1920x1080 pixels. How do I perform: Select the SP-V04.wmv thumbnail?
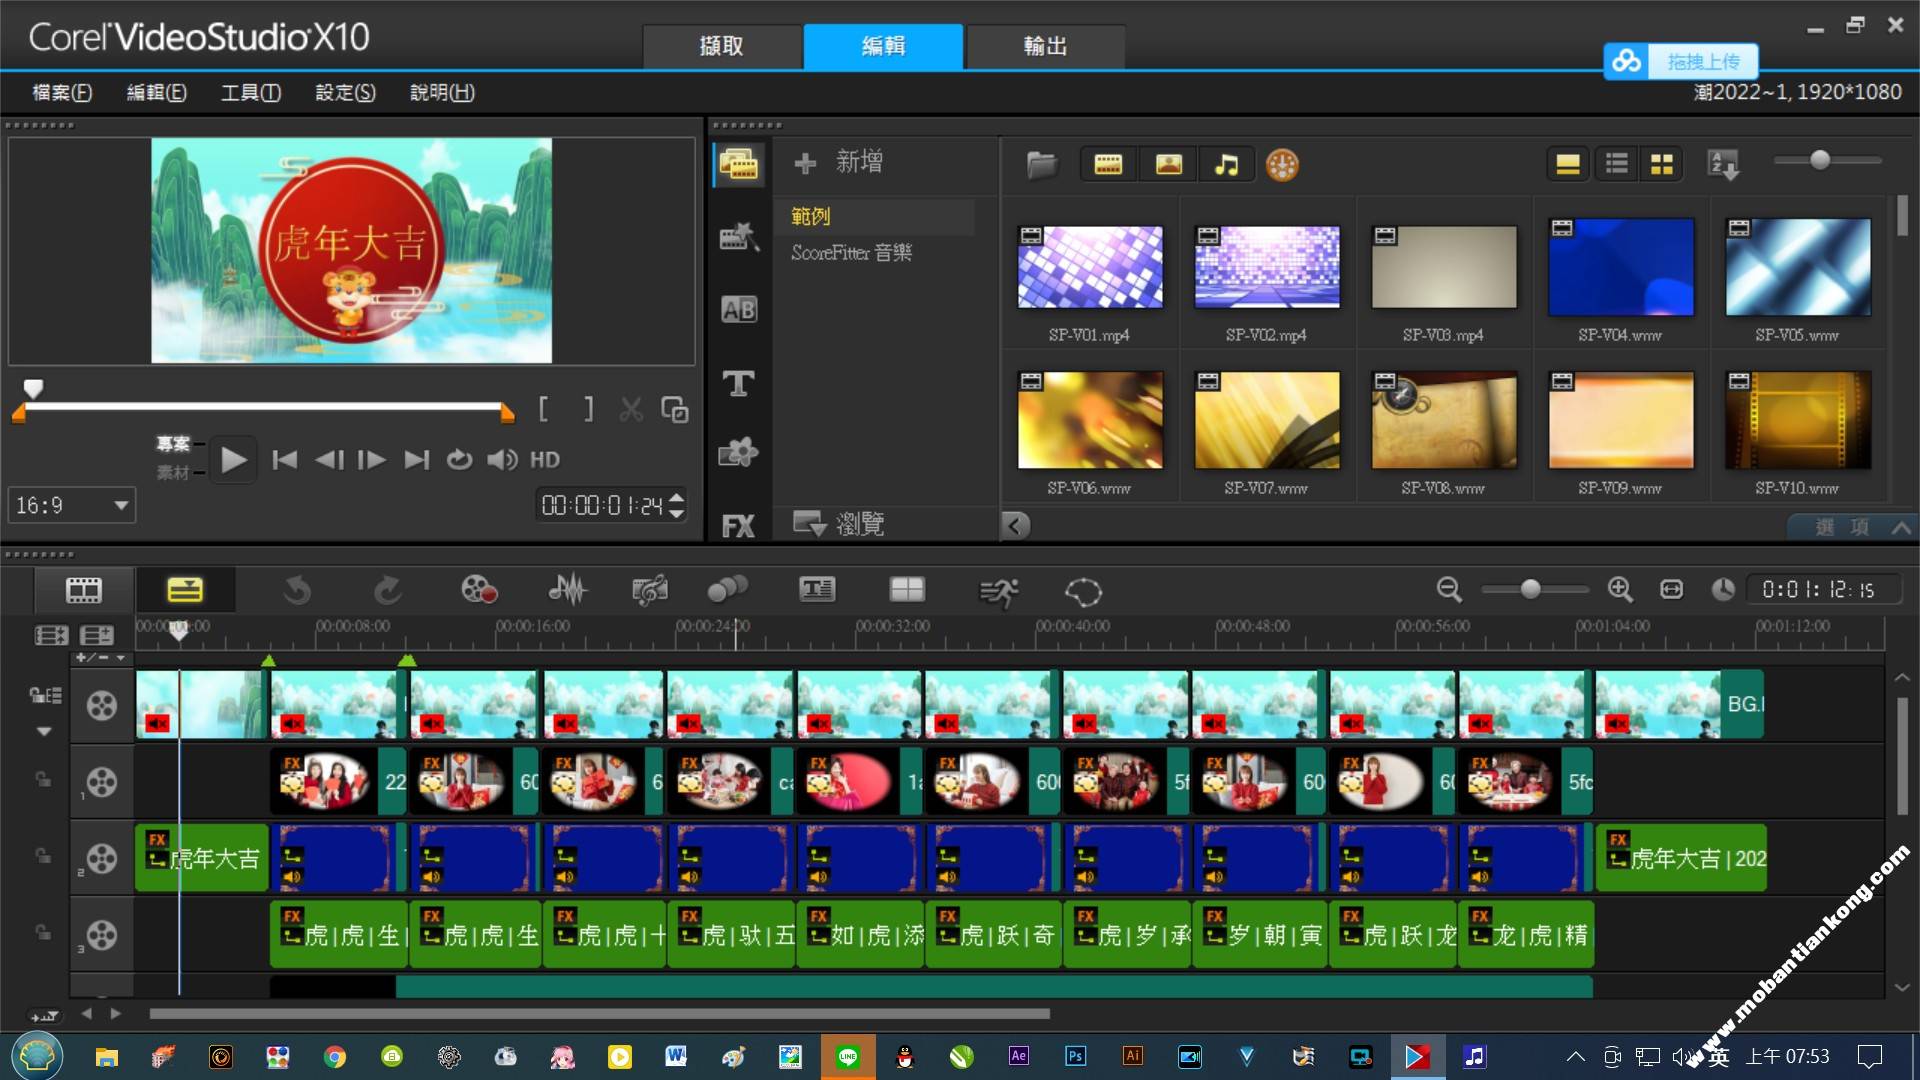1620,267
